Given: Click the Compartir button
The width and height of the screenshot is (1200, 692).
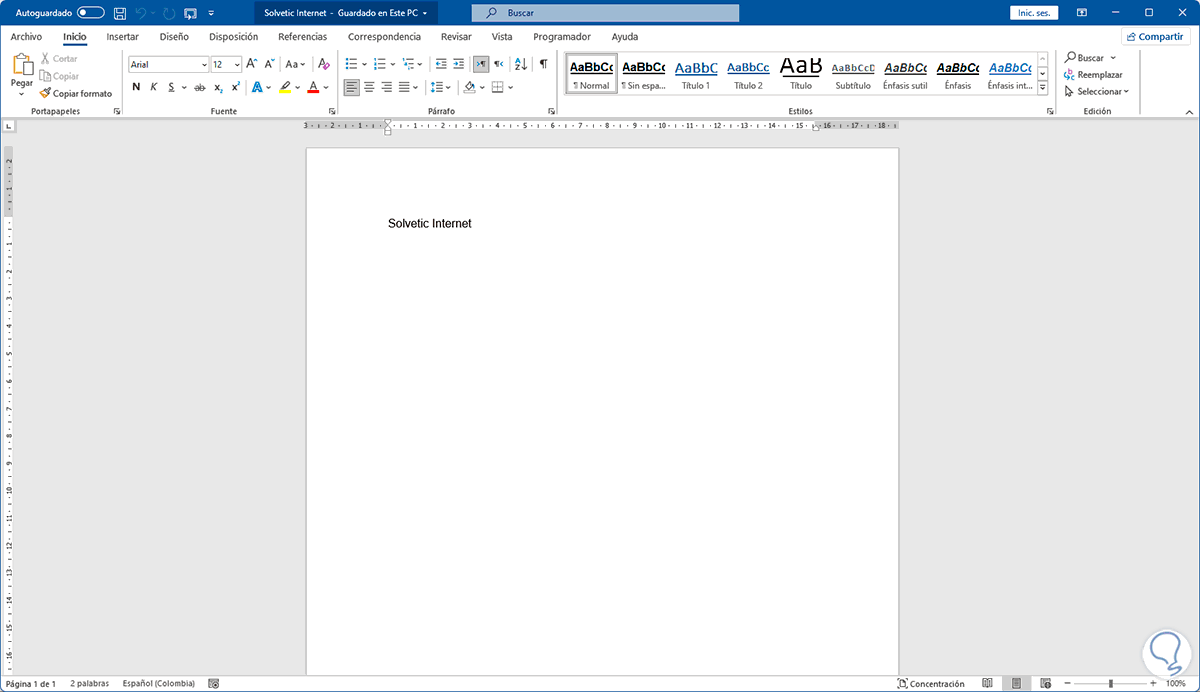Looking at the screenshot, I should coord(1155,36).
